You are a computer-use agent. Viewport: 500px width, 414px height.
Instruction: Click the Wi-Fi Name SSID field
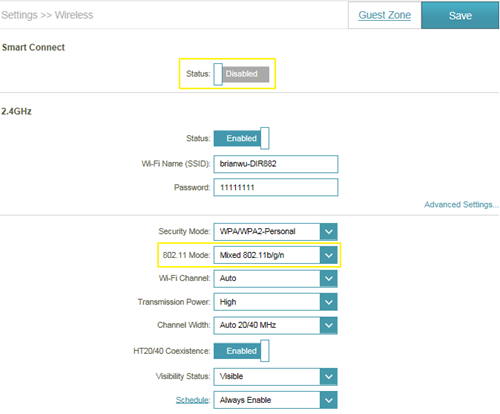pos(276,164)
